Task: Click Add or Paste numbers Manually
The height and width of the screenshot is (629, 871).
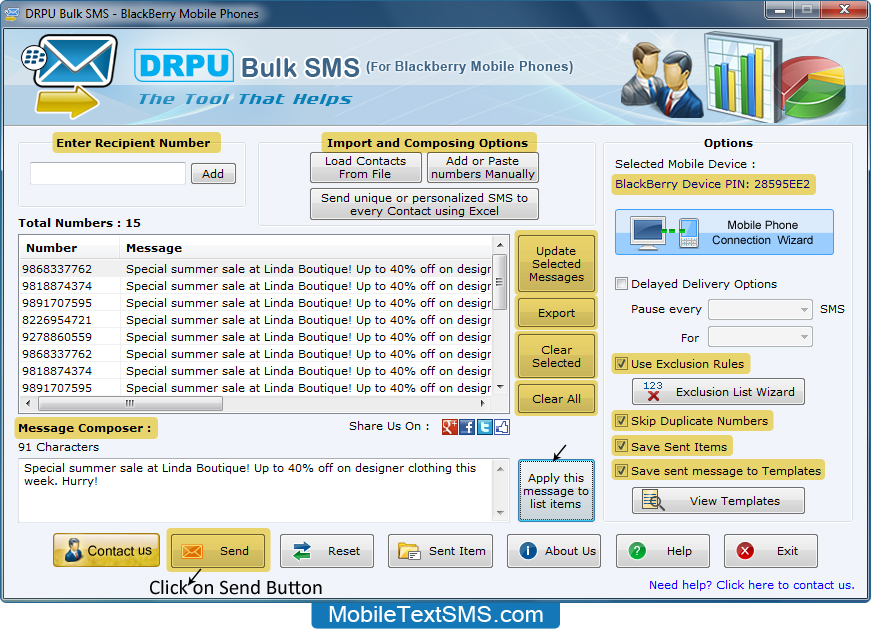Action: coord(483,167)
